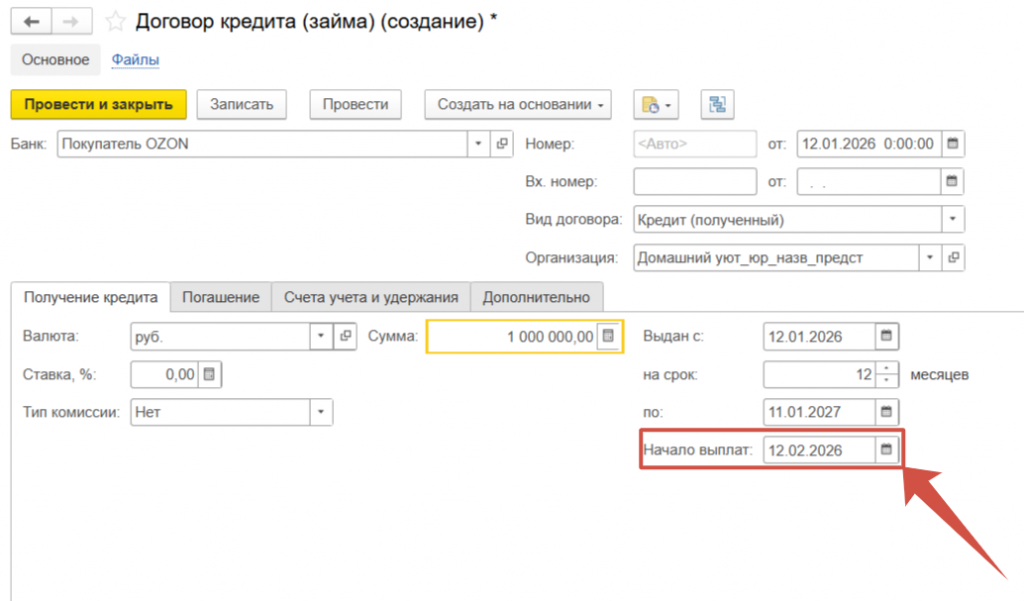Open the Файлы link
Screen dimensions: 1024x601
[x=135, y=60]
